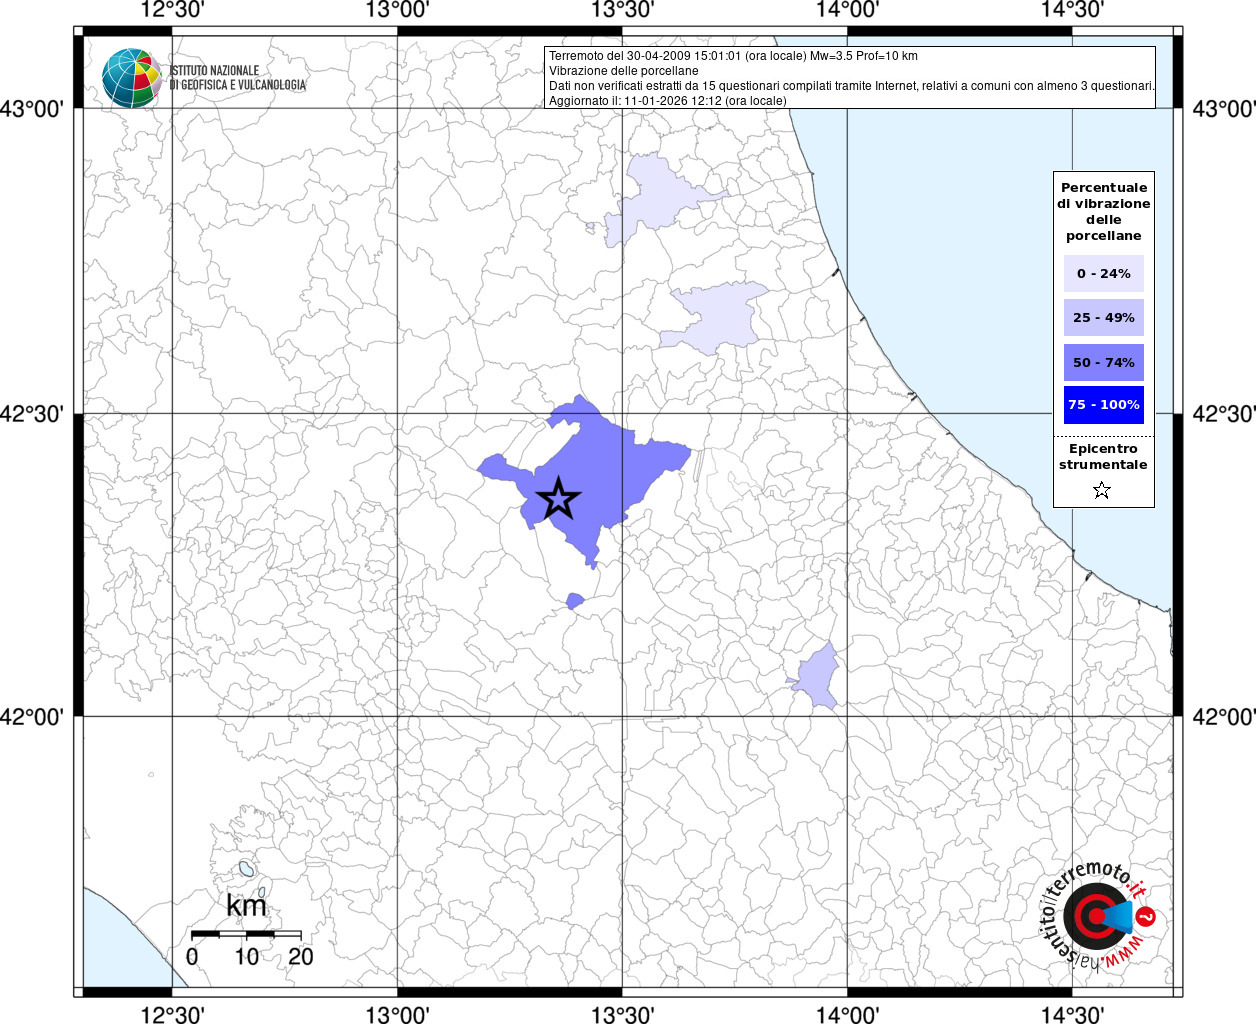Select the 50 - 74% legend swatch
Viewport: 1256px width, 1024px height.
point(1104,362)
